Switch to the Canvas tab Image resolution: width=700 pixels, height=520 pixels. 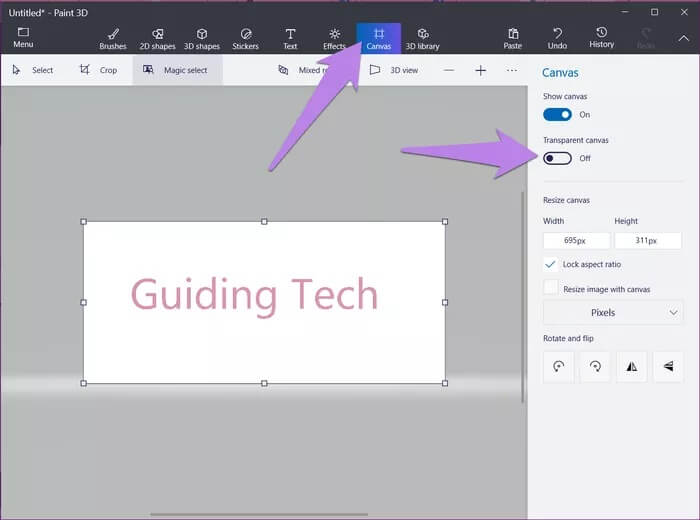379,39
